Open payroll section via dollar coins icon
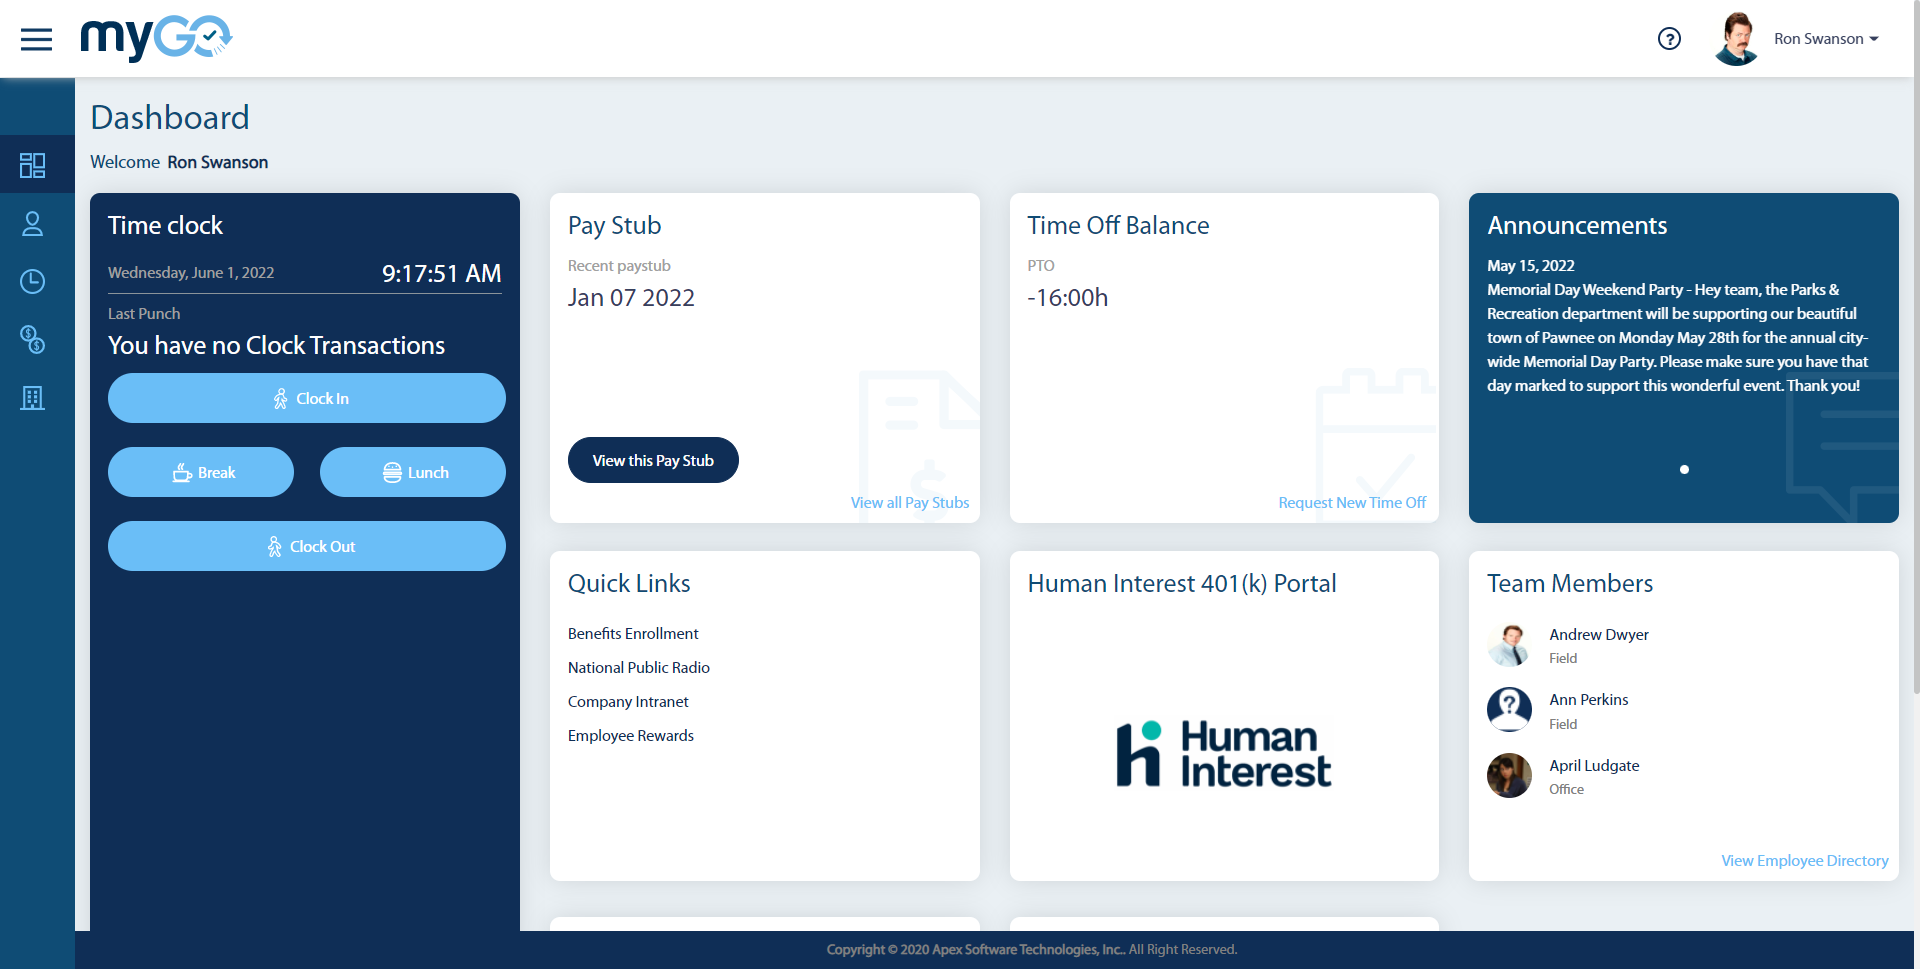The height and width of the screenshot is (969, 1920). tap(33, 340)
